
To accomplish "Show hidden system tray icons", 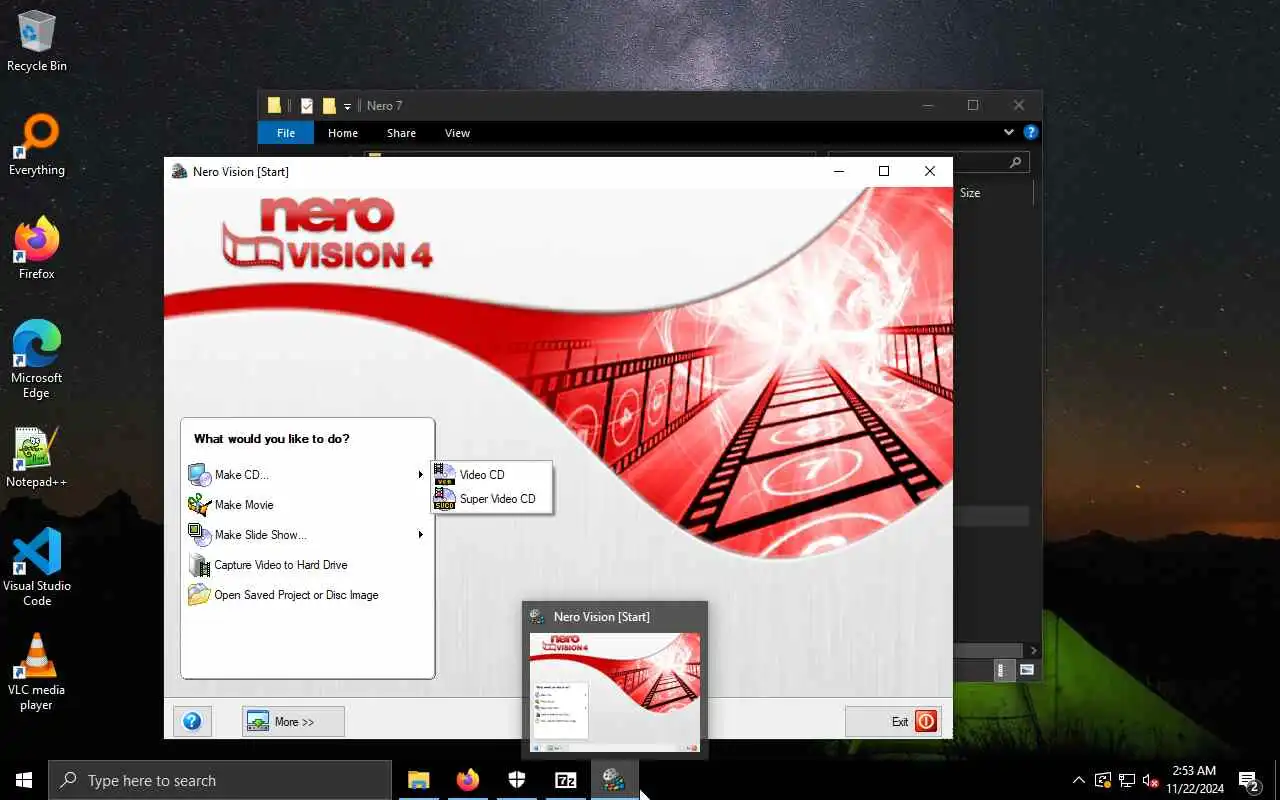I will click(1078, 780).
